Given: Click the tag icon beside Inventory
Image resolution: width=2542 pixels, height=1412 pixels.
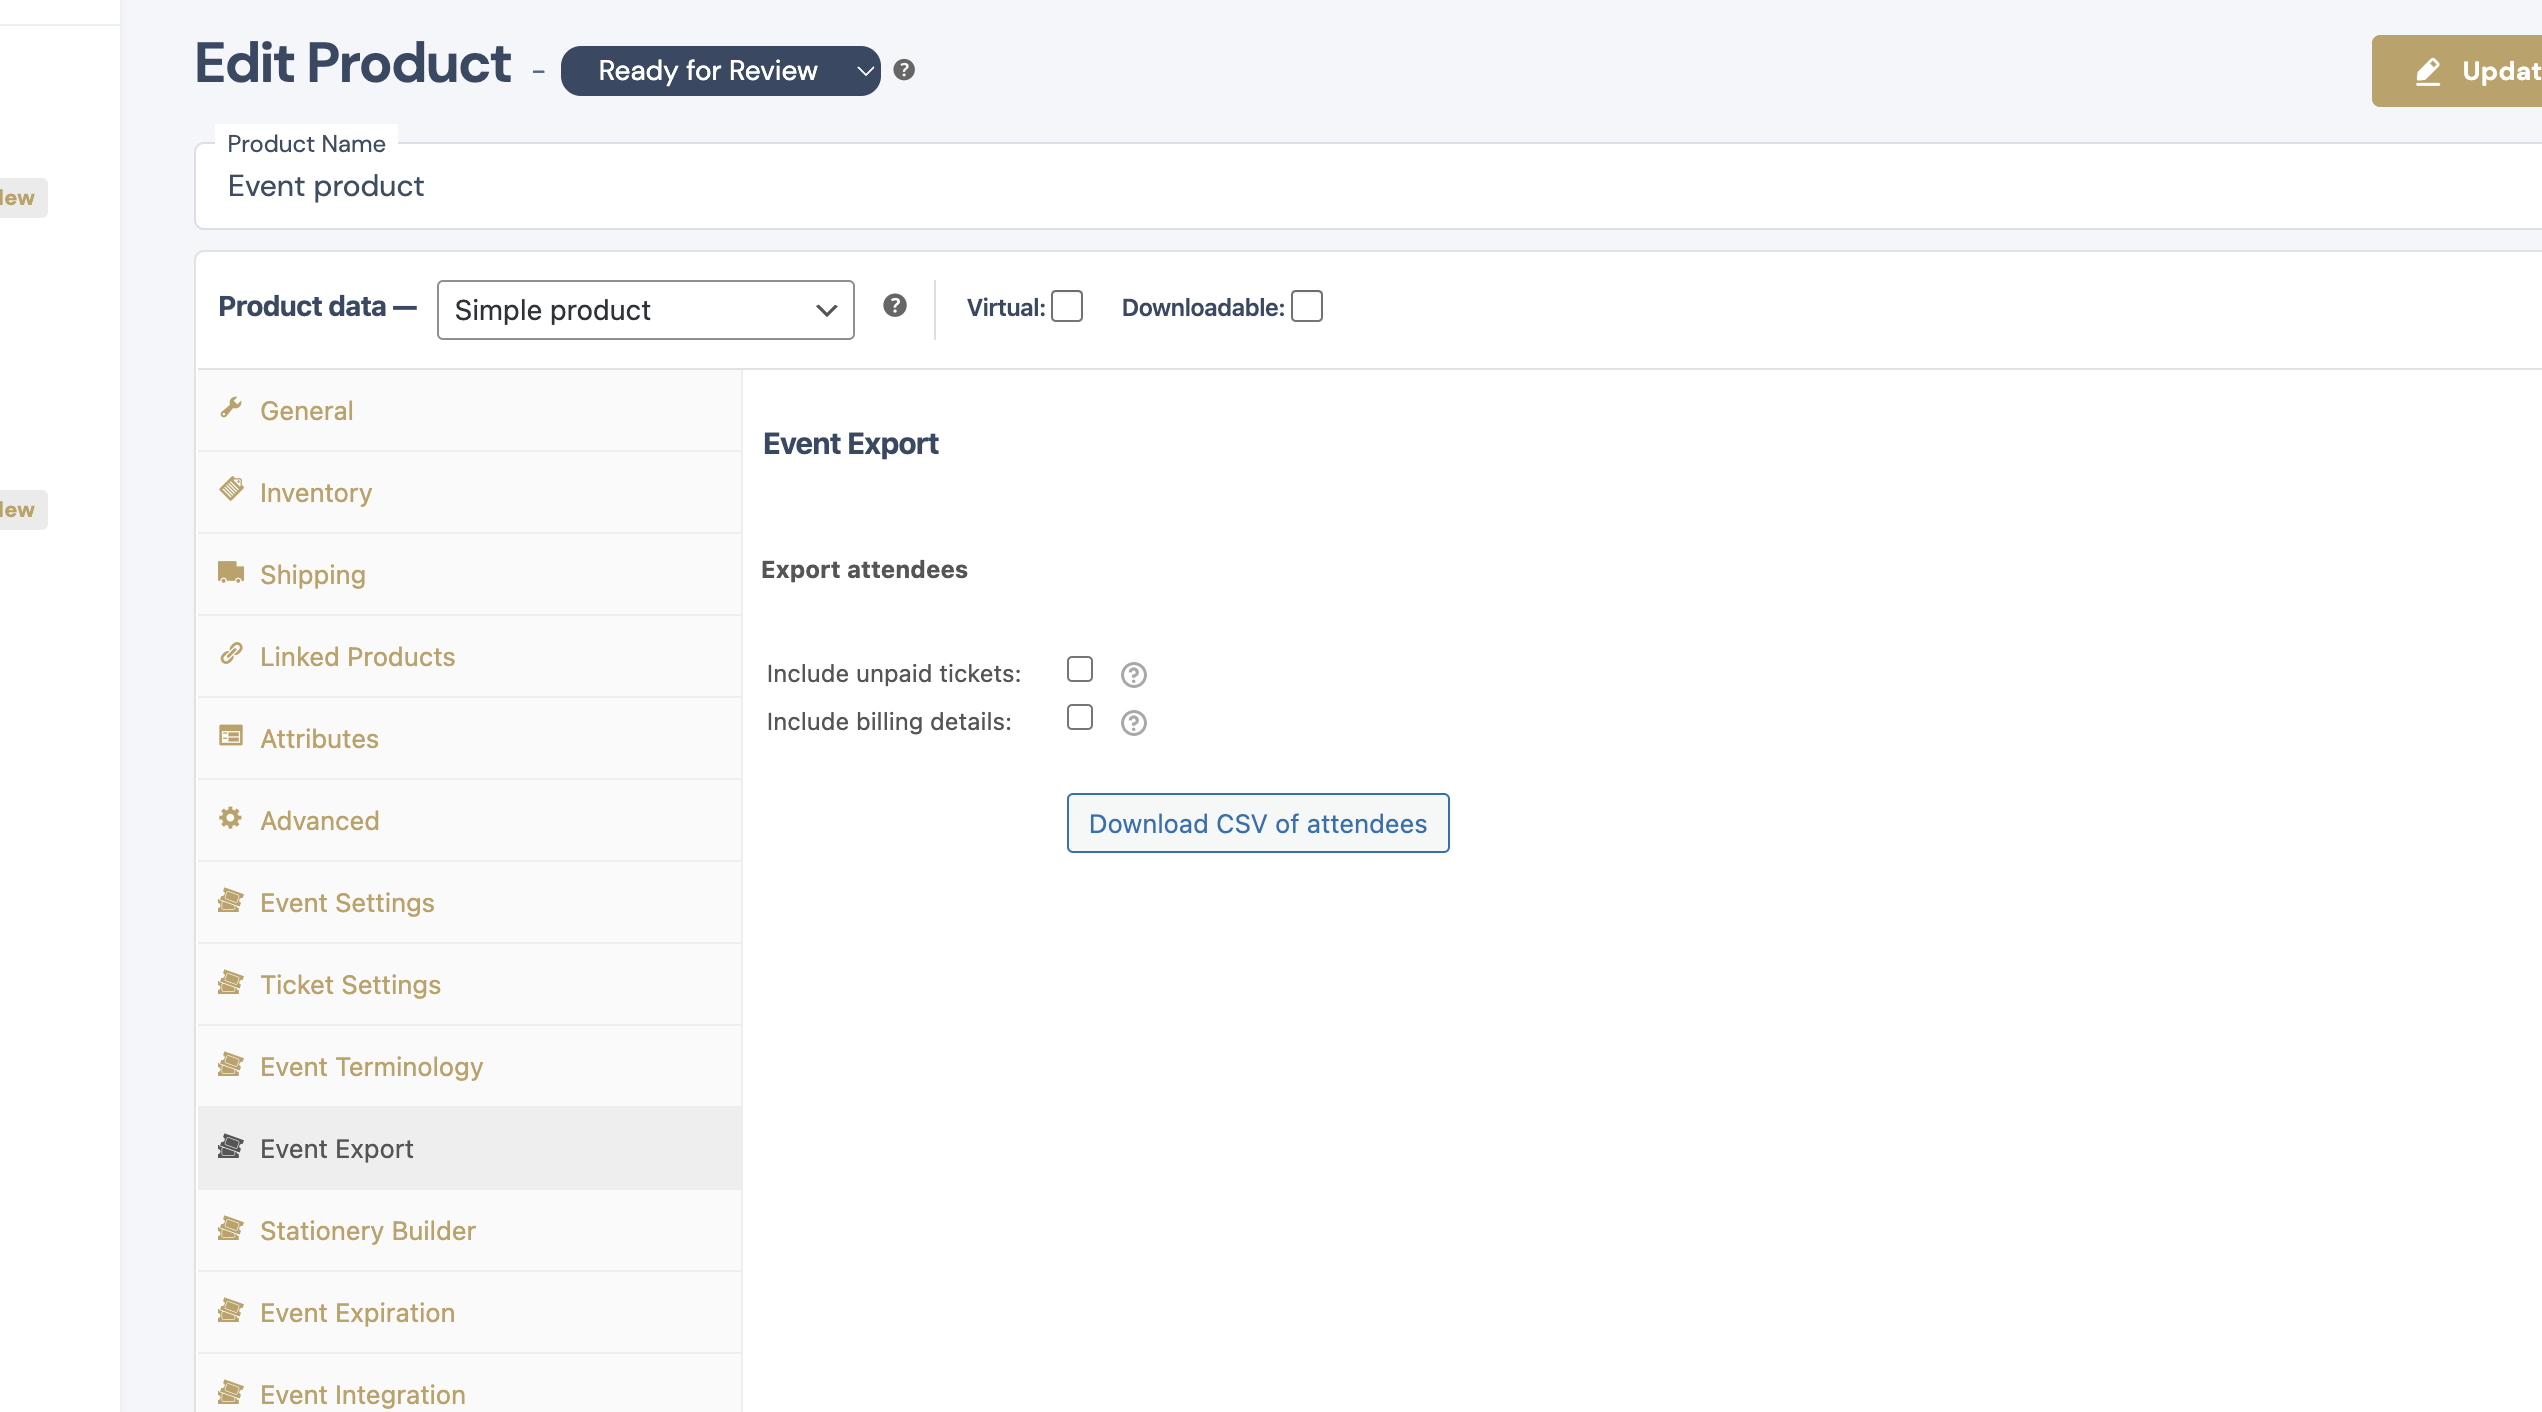Looking at the screenshot, I should [x=231, y=490].
